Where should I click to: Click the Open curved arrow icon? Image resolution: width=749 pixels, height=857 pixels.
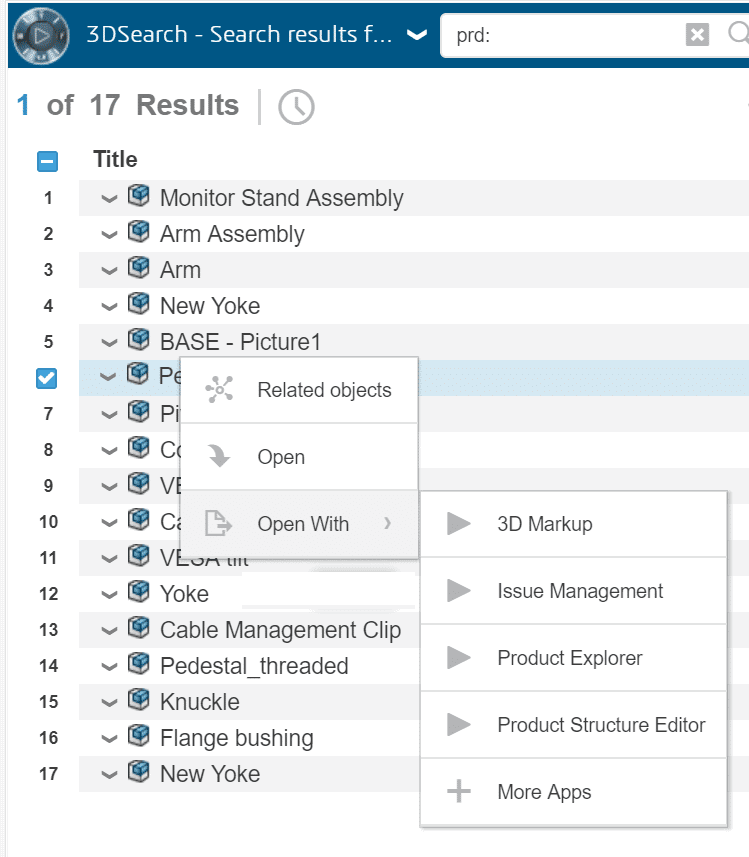point(219,456)
